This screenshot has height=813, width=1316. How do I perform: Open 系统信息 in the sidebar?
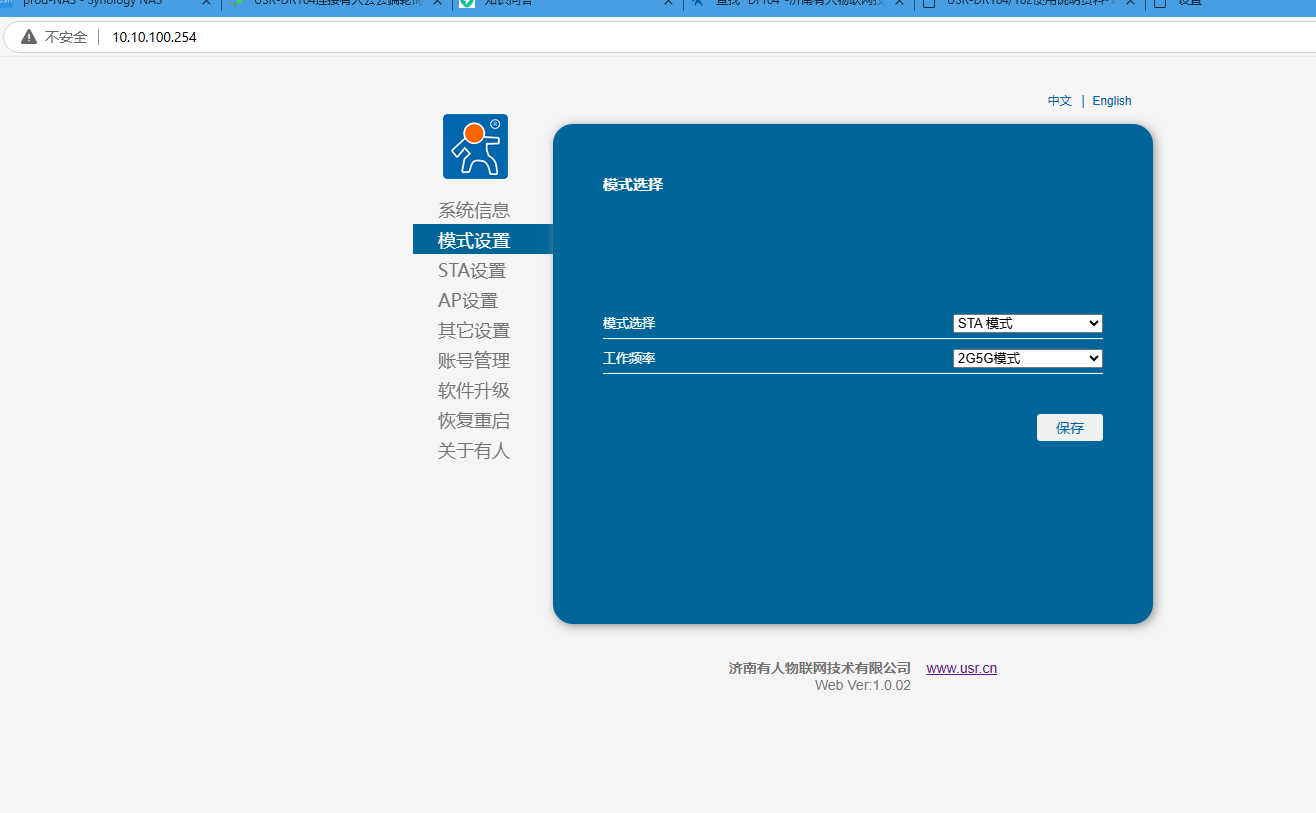(x=474, y=210)
